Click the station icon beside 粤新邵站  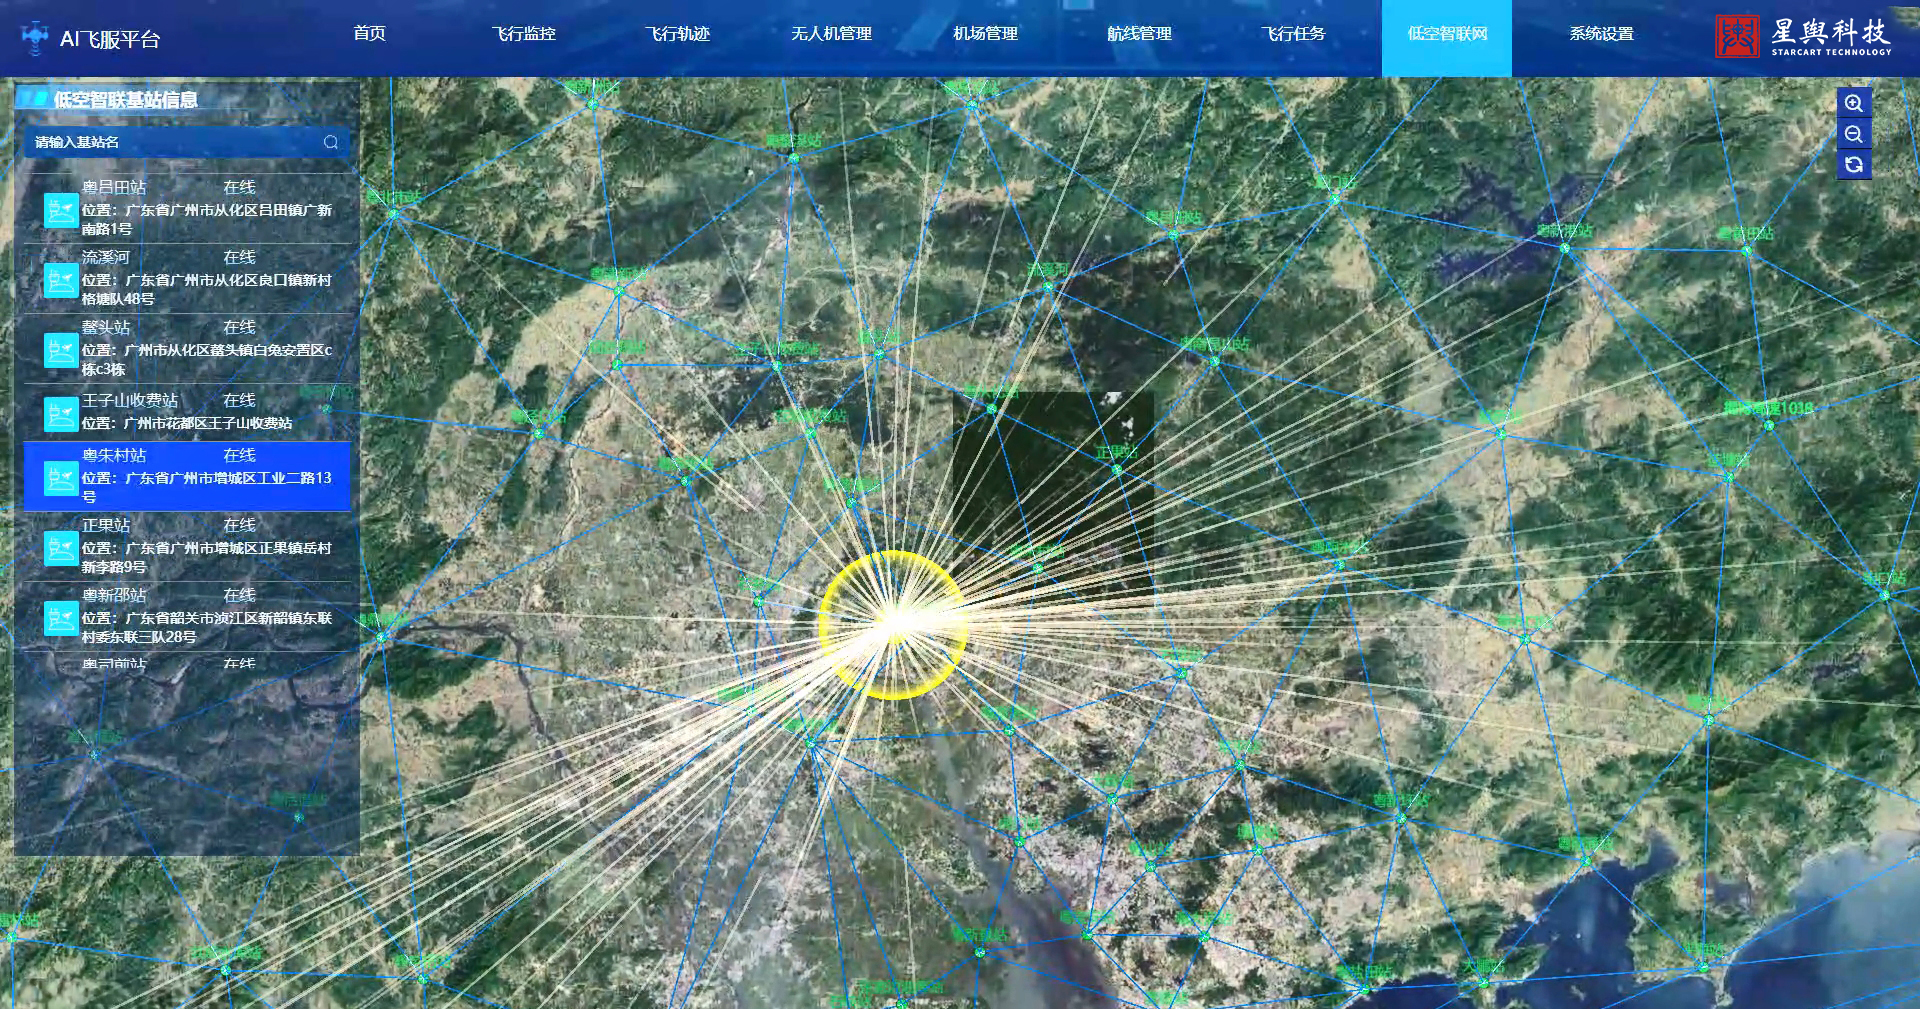[x=61, y=618]
